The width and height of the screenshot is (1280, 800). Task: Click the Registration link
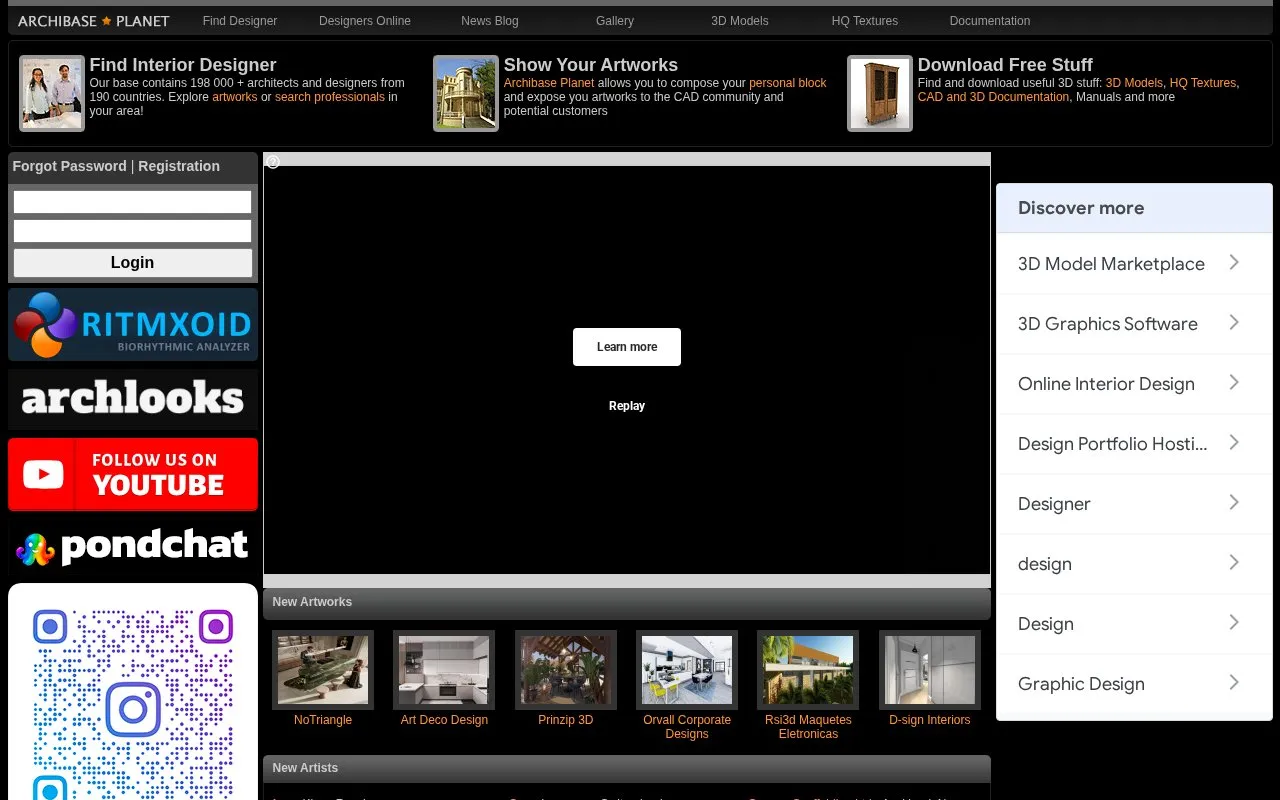179,166
